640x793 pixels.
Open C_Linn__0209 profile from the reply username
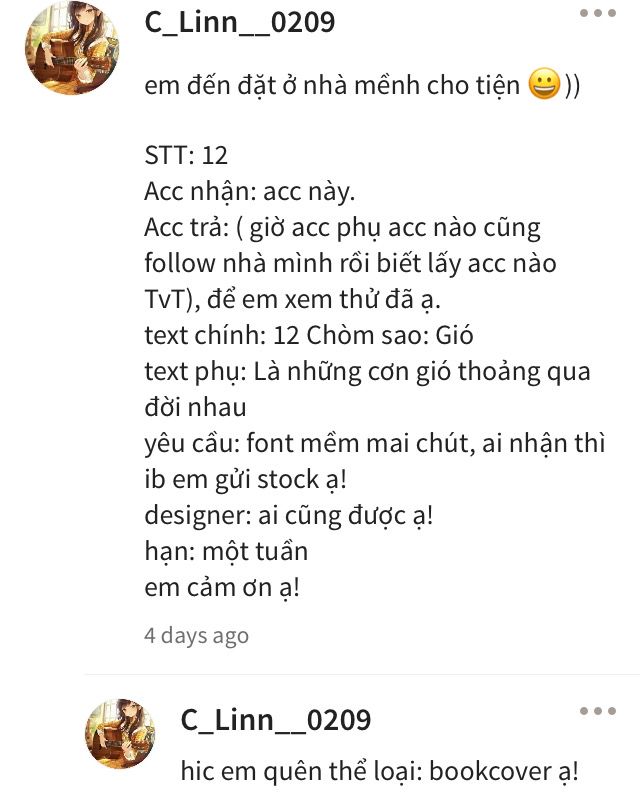tap(276, 720)
